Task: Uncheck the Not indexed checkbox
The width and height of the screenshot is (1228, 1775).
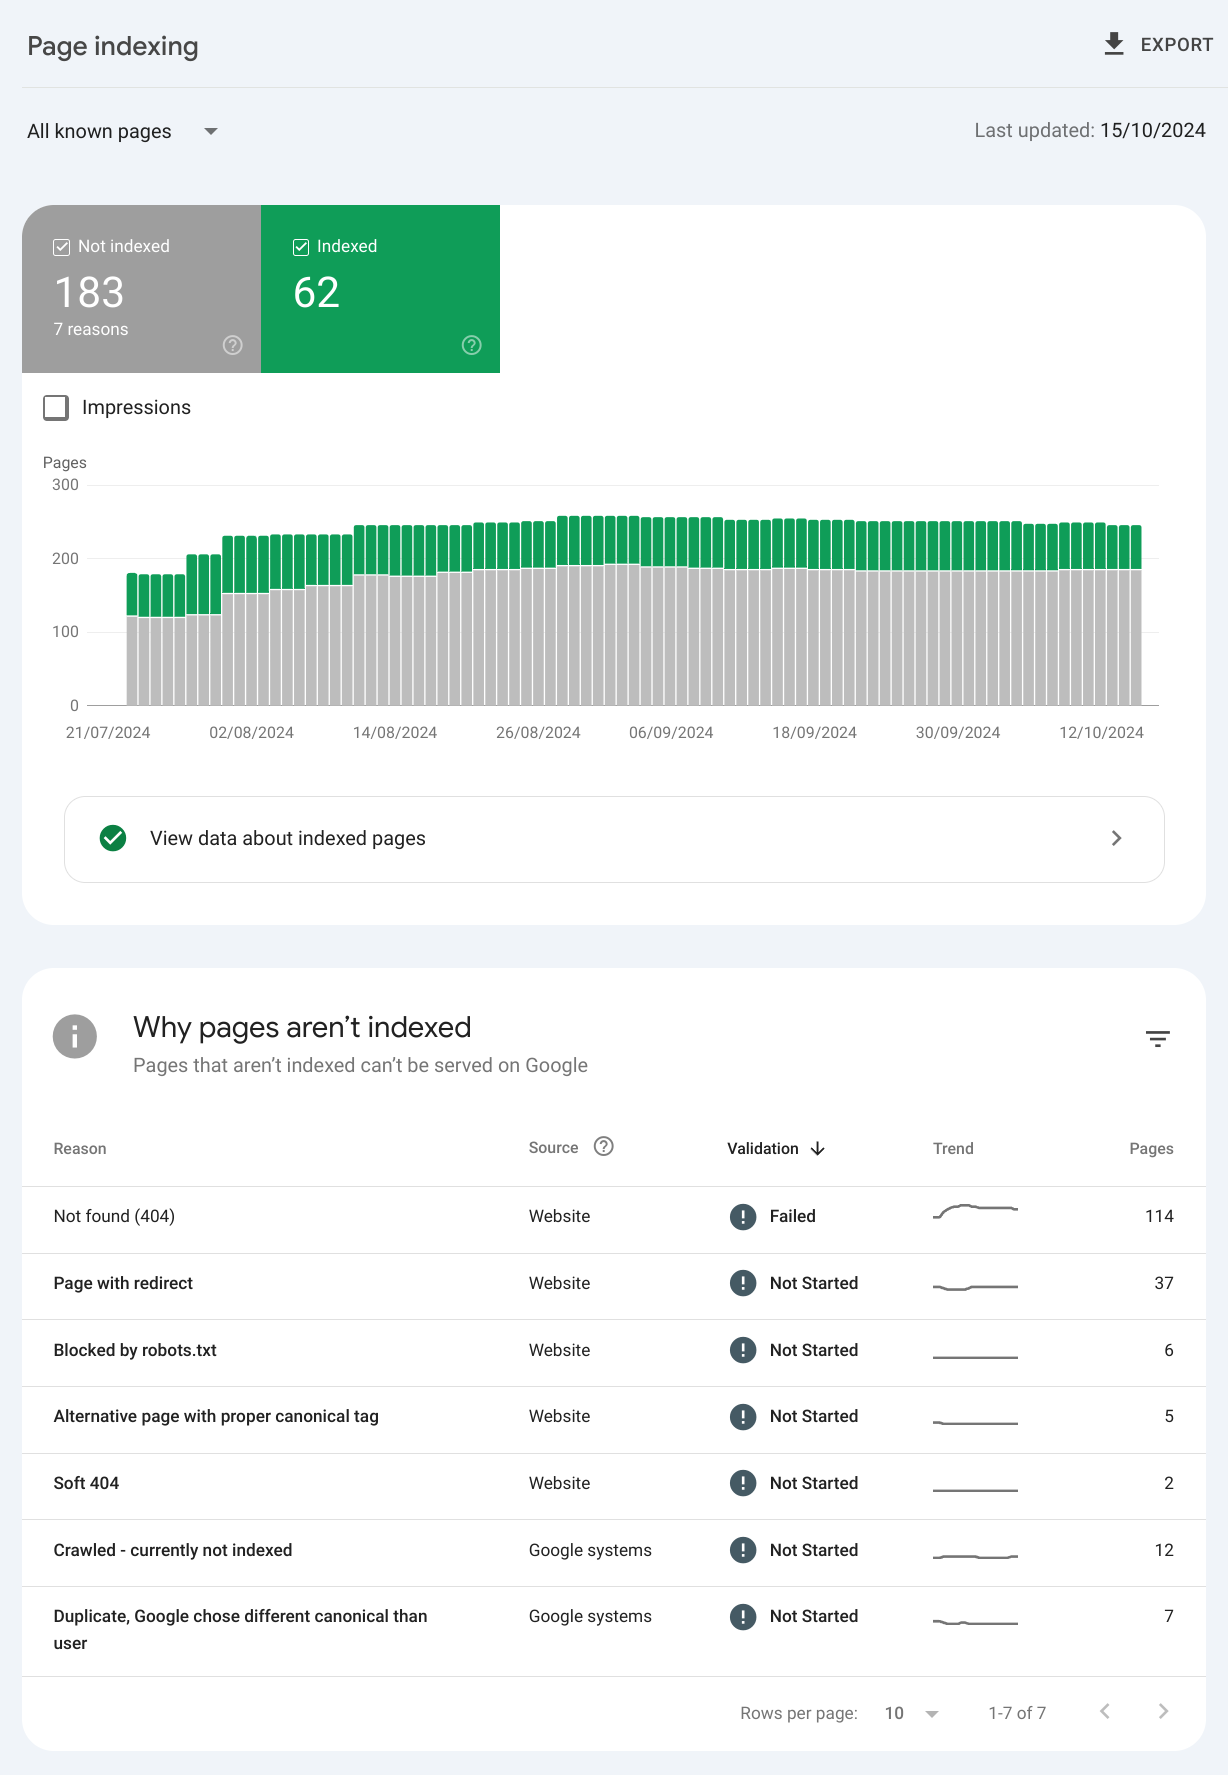Action: [62, 247]
